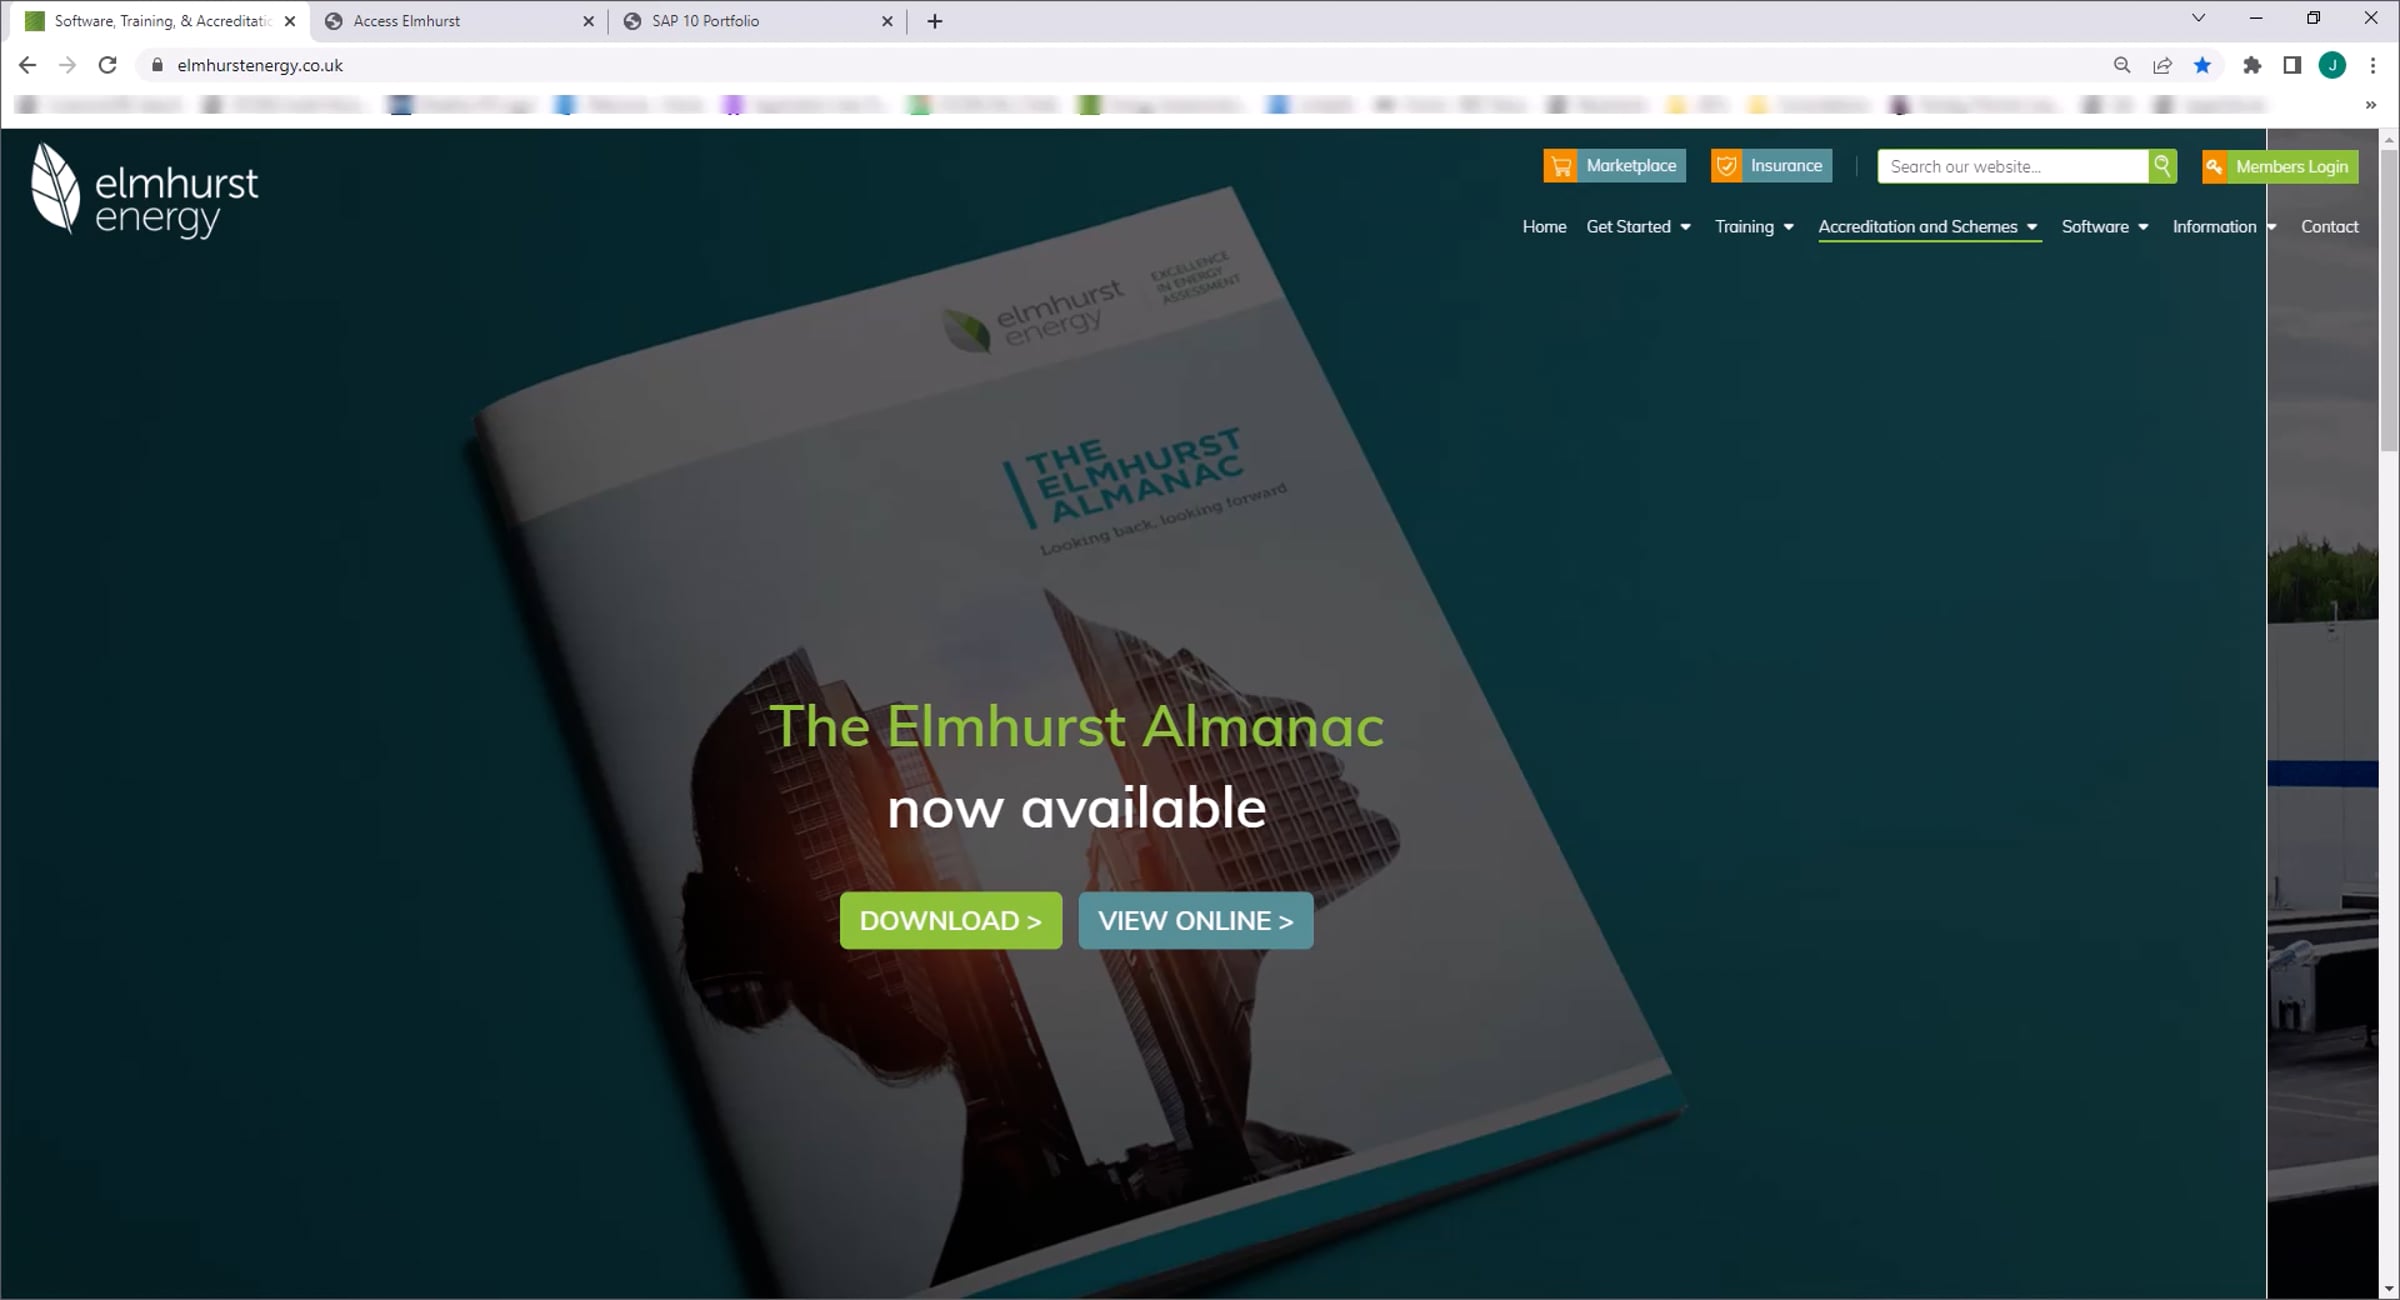Image resolution: width=2400 pixels, height=1300 pixels.
Task: Bookmark page with the star icon
Action: point(2202,65)
